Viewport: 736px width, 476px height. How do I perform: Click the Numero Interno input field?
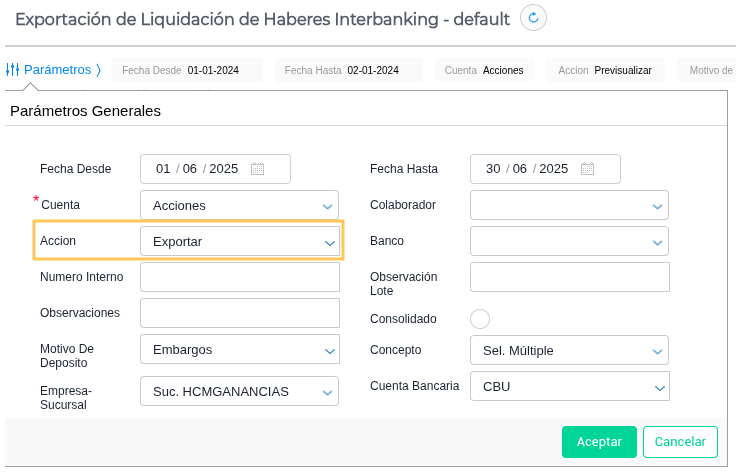pyautogui.click(x=240, y=277)
